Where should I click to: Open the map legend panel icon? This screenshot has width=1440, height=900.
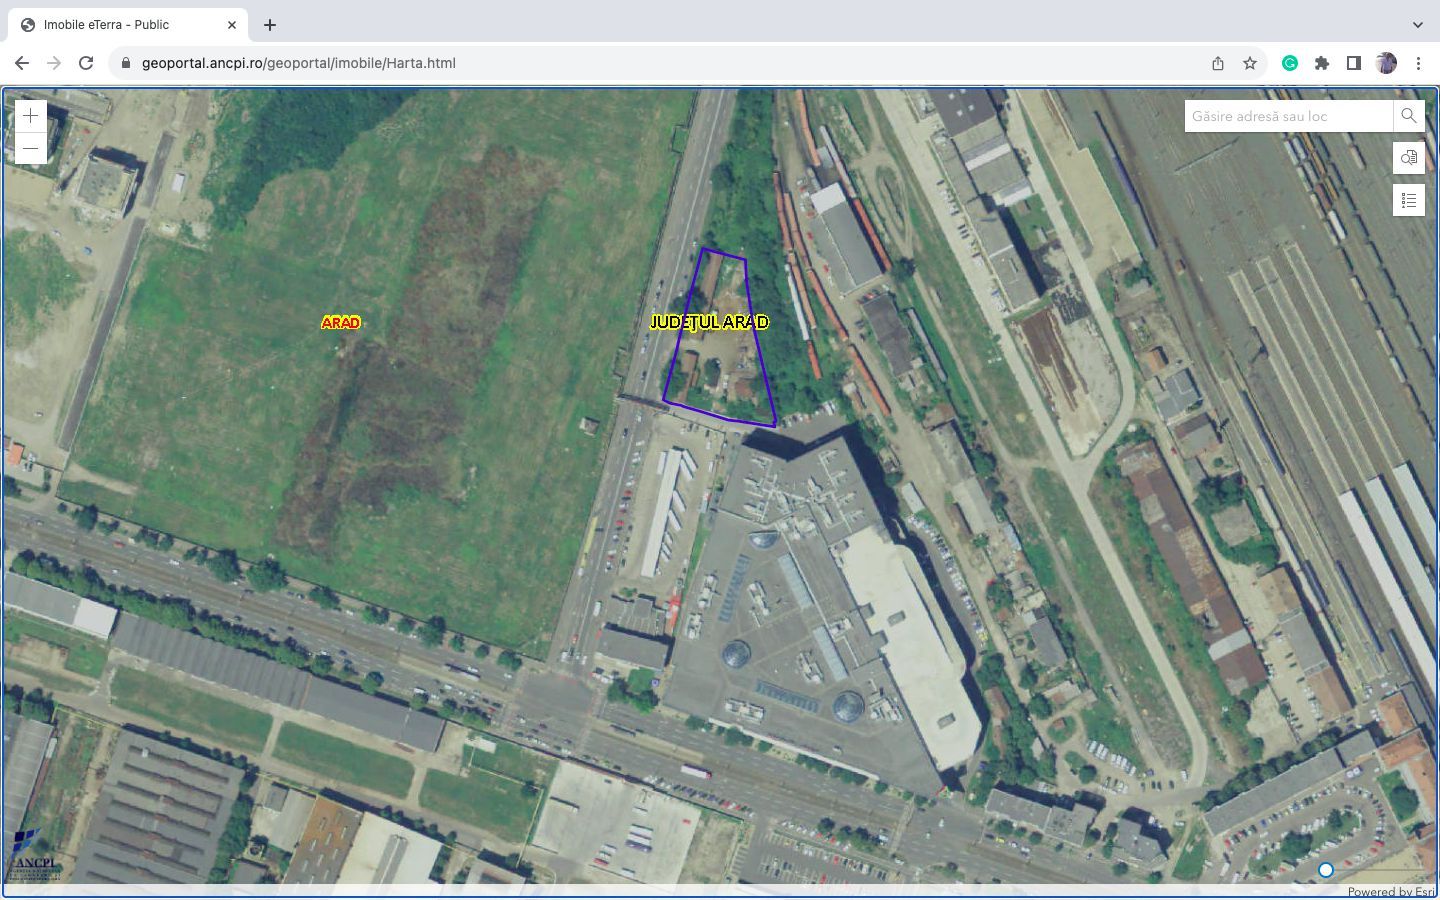pos(1408,200)
